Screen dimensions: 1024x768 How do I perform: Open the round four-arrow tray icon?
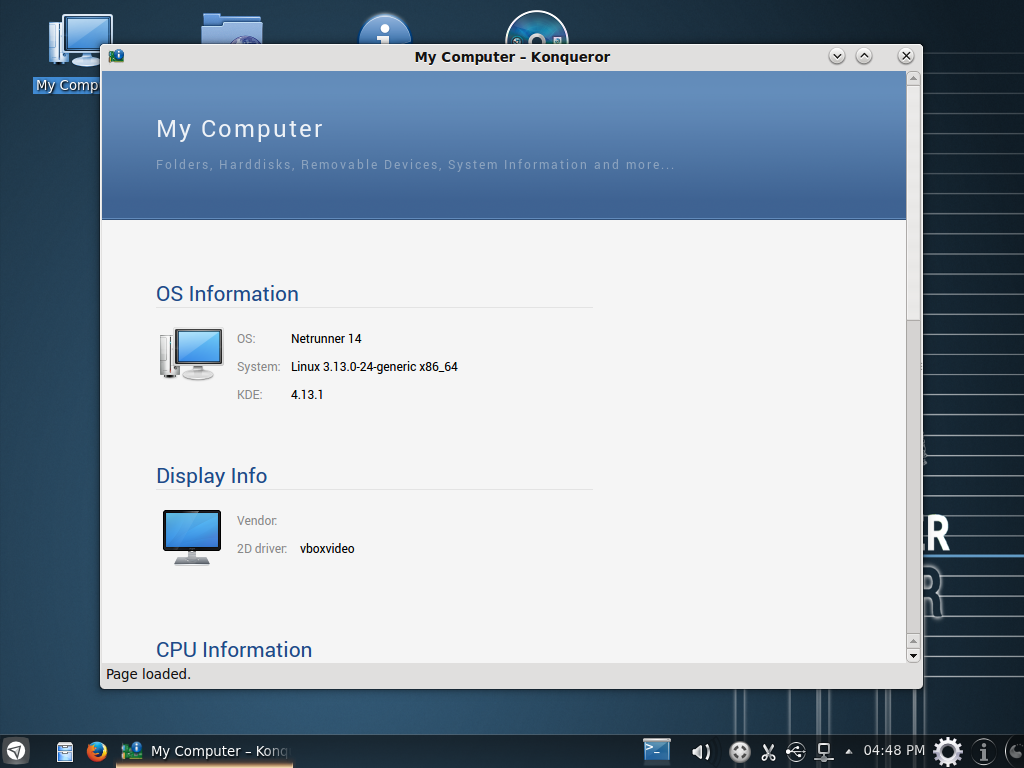tap(739, 752)
